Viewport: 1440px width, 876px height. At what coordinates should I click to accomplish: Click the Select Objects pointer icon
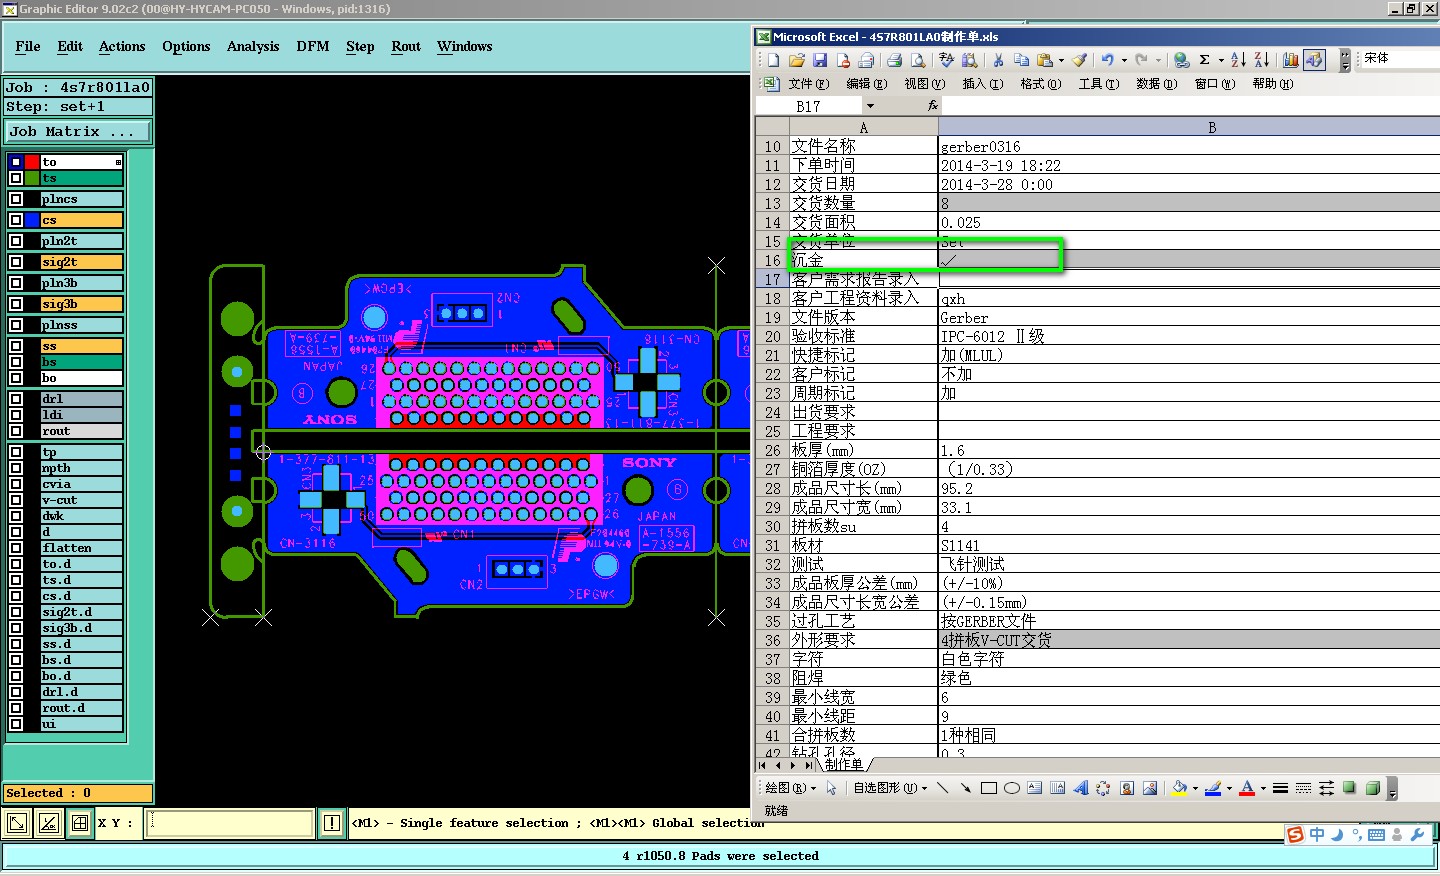coord(831,788)
